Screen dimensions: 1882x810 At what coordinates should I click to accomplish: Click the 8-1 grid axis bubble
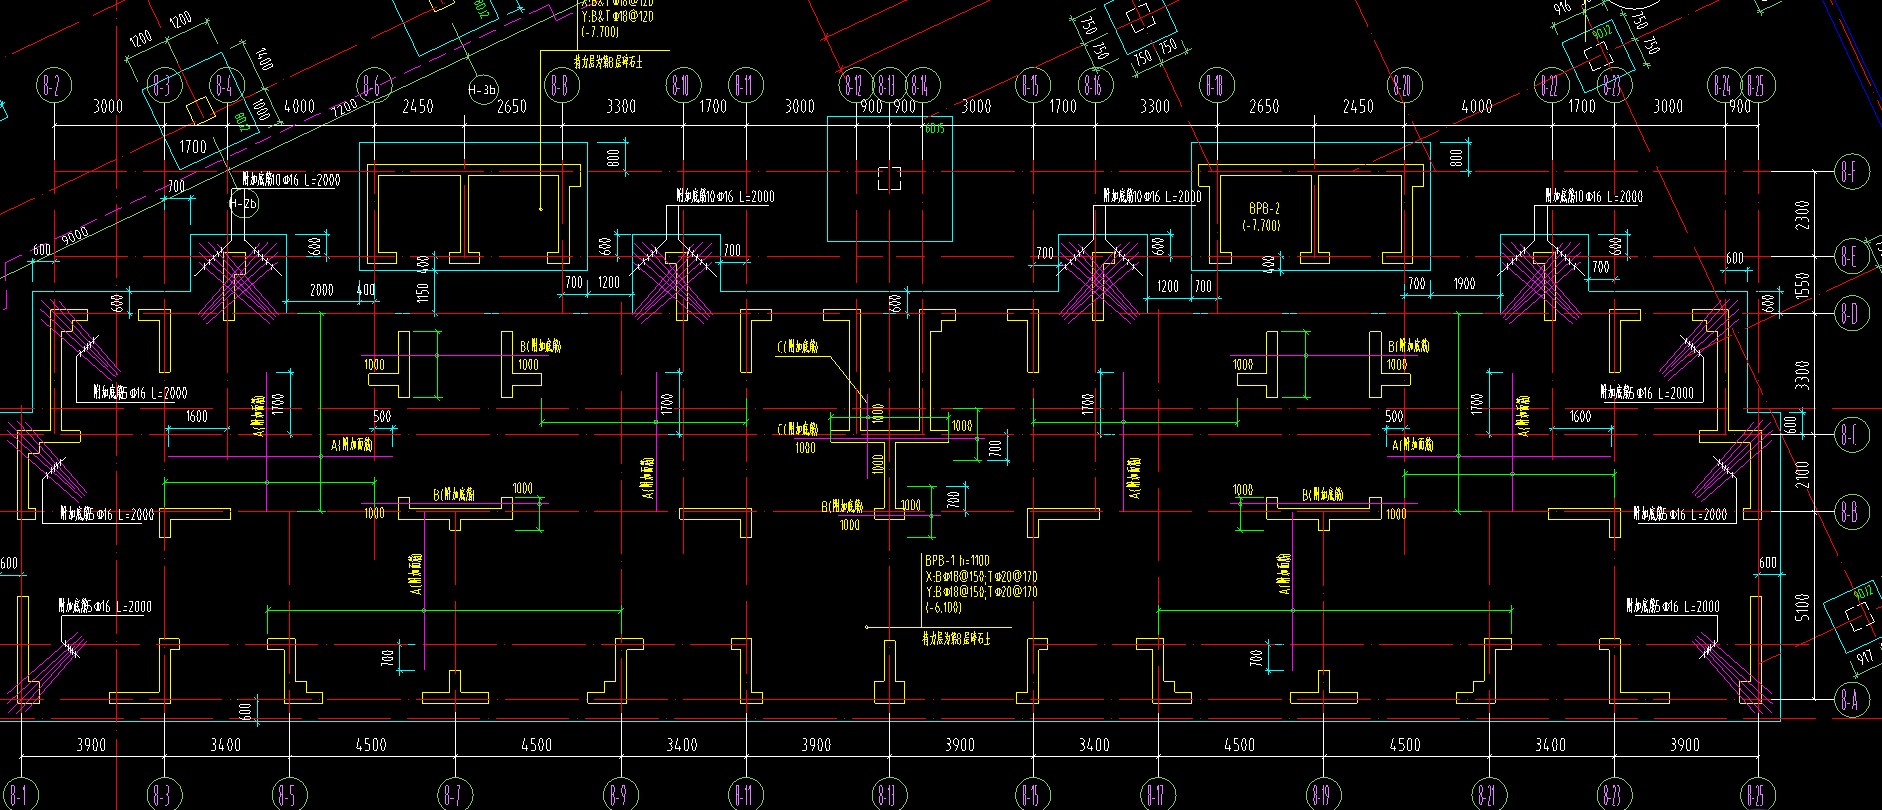[x=19, y=795]
